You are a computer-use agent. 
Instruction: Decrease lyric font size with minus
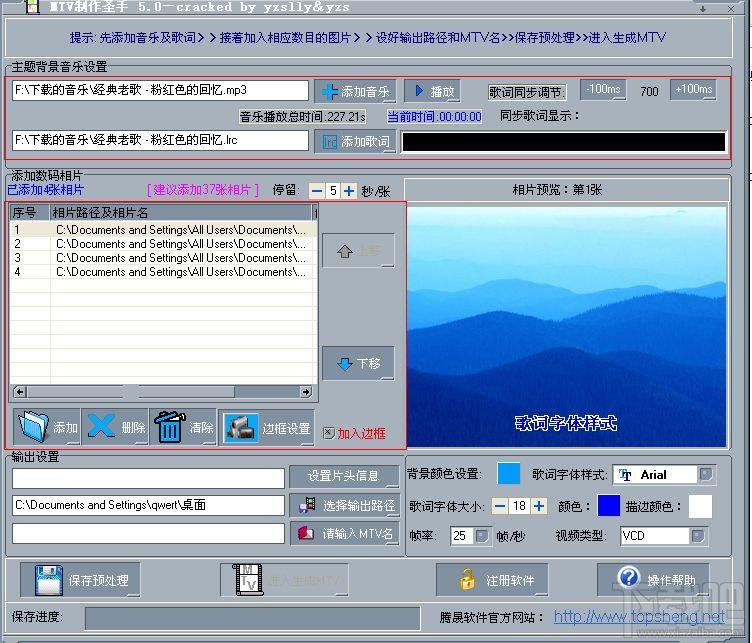coord(500,506)
